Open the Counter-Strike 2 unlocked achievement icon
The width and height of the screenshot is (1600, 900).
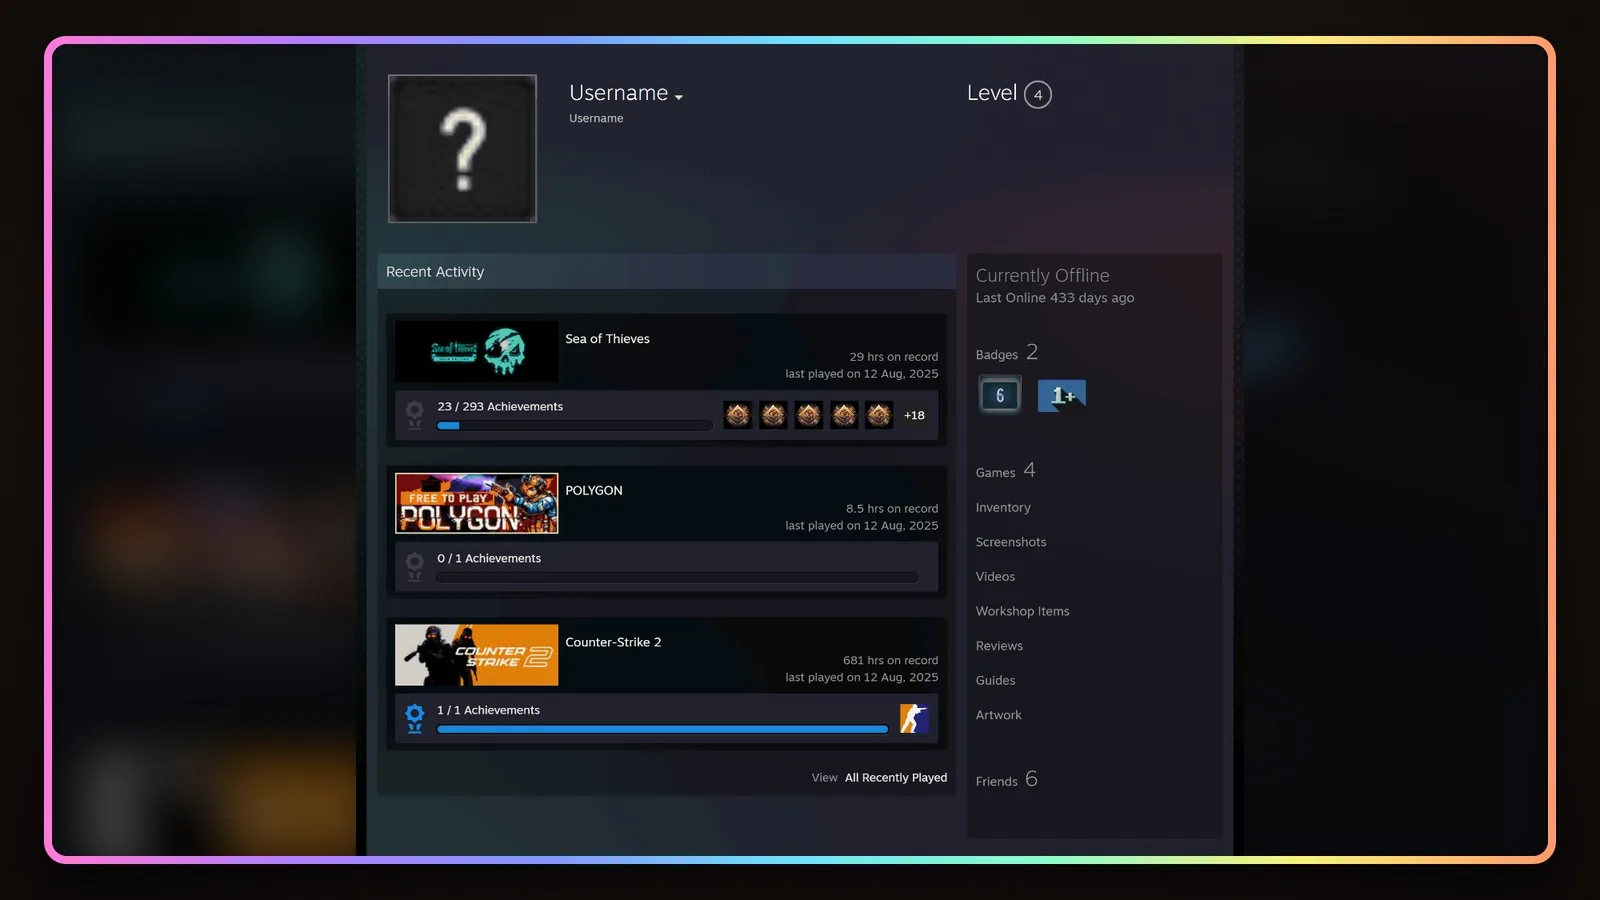(914, 718)
